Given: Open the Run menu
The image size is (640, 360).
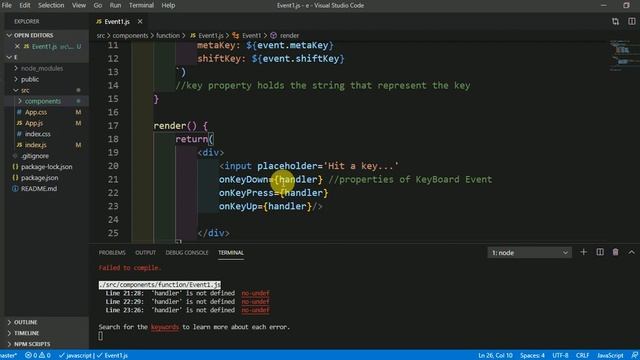Looking at the screenshot, I should [115, 5].
